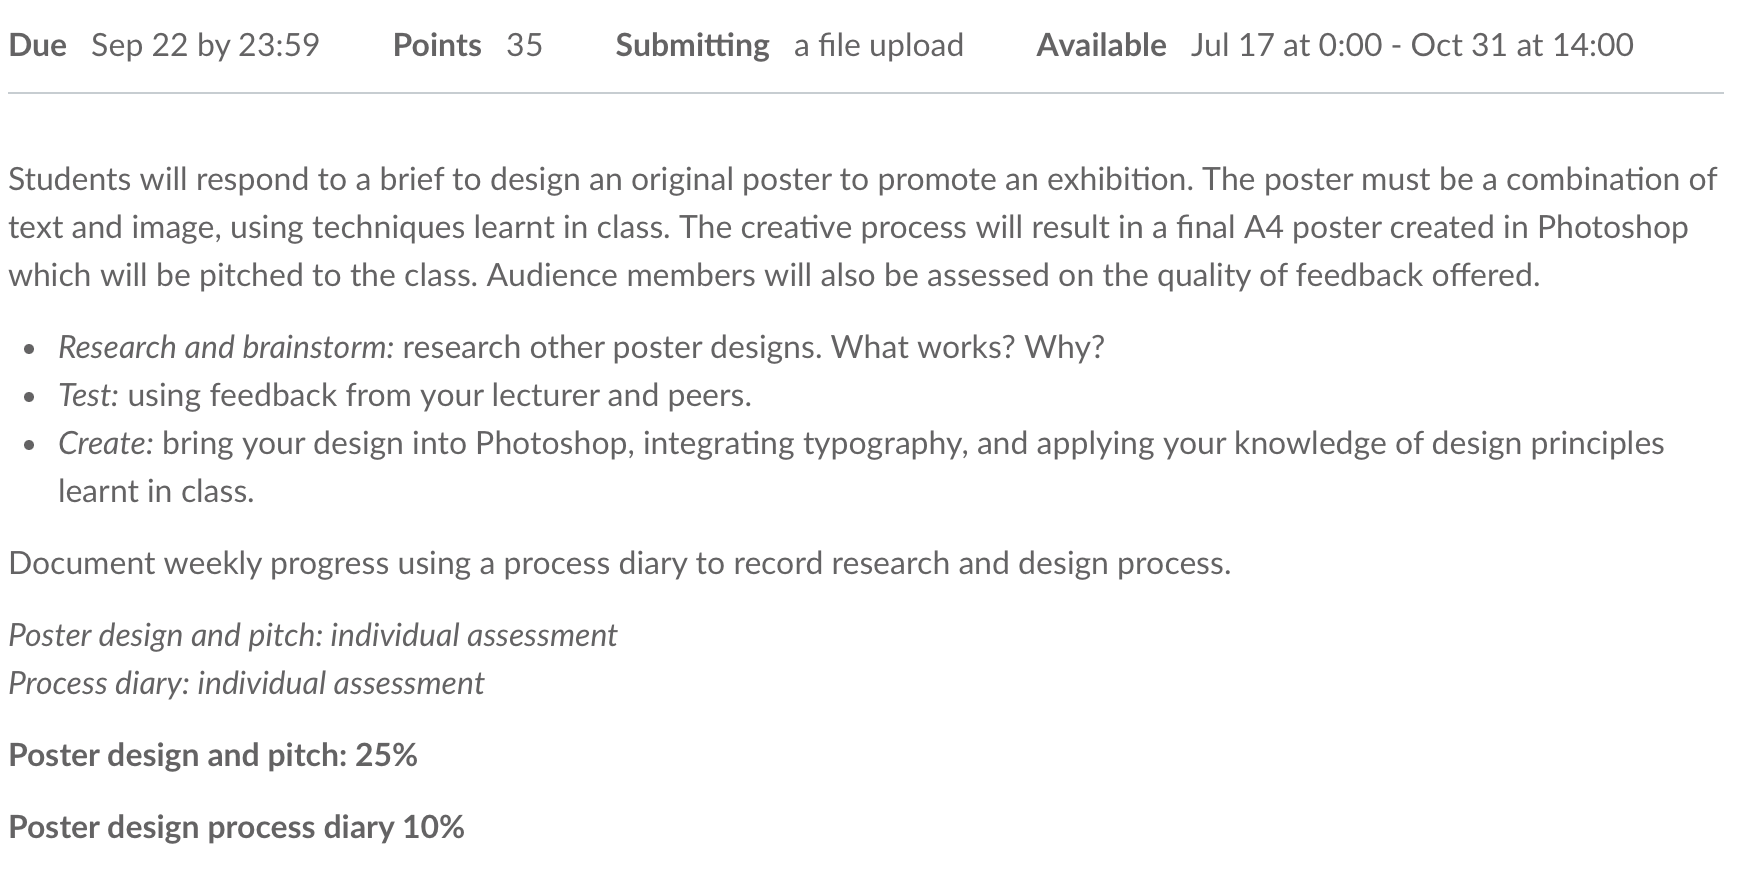Click the due date 'Sep 22 by 23:59'

pos(205,45)
